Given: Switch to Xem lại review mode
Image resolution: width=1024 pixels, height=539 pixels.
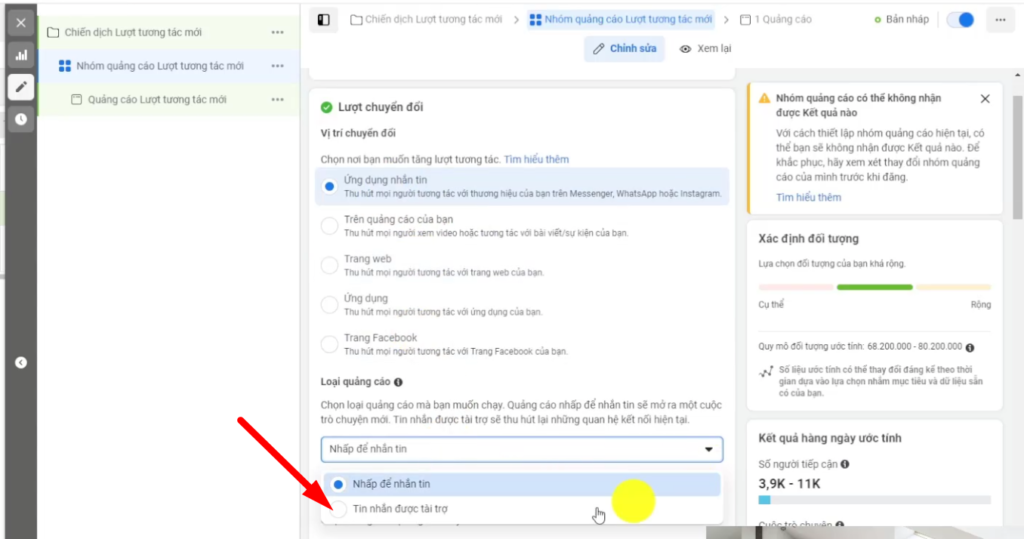Looking at the screenshot, I should pyautogui.click(x=705, y=48).
